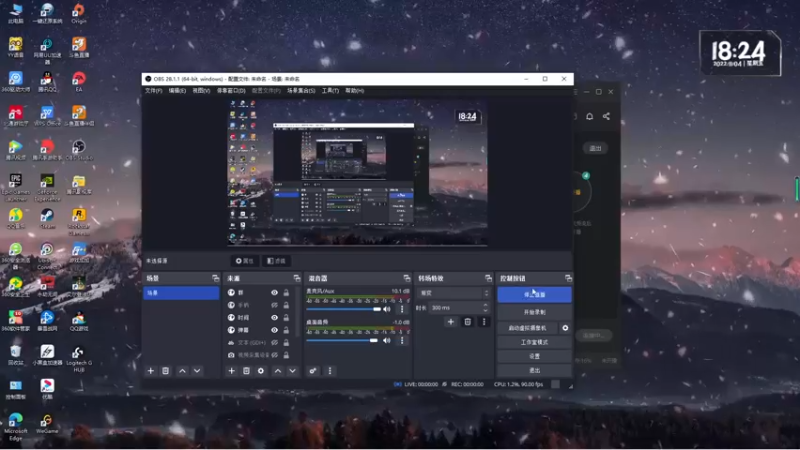Open the desktop audio channel three-dot menu
Image resolution: width=800 pixels, height=450 pixels.
coord(402,340)
